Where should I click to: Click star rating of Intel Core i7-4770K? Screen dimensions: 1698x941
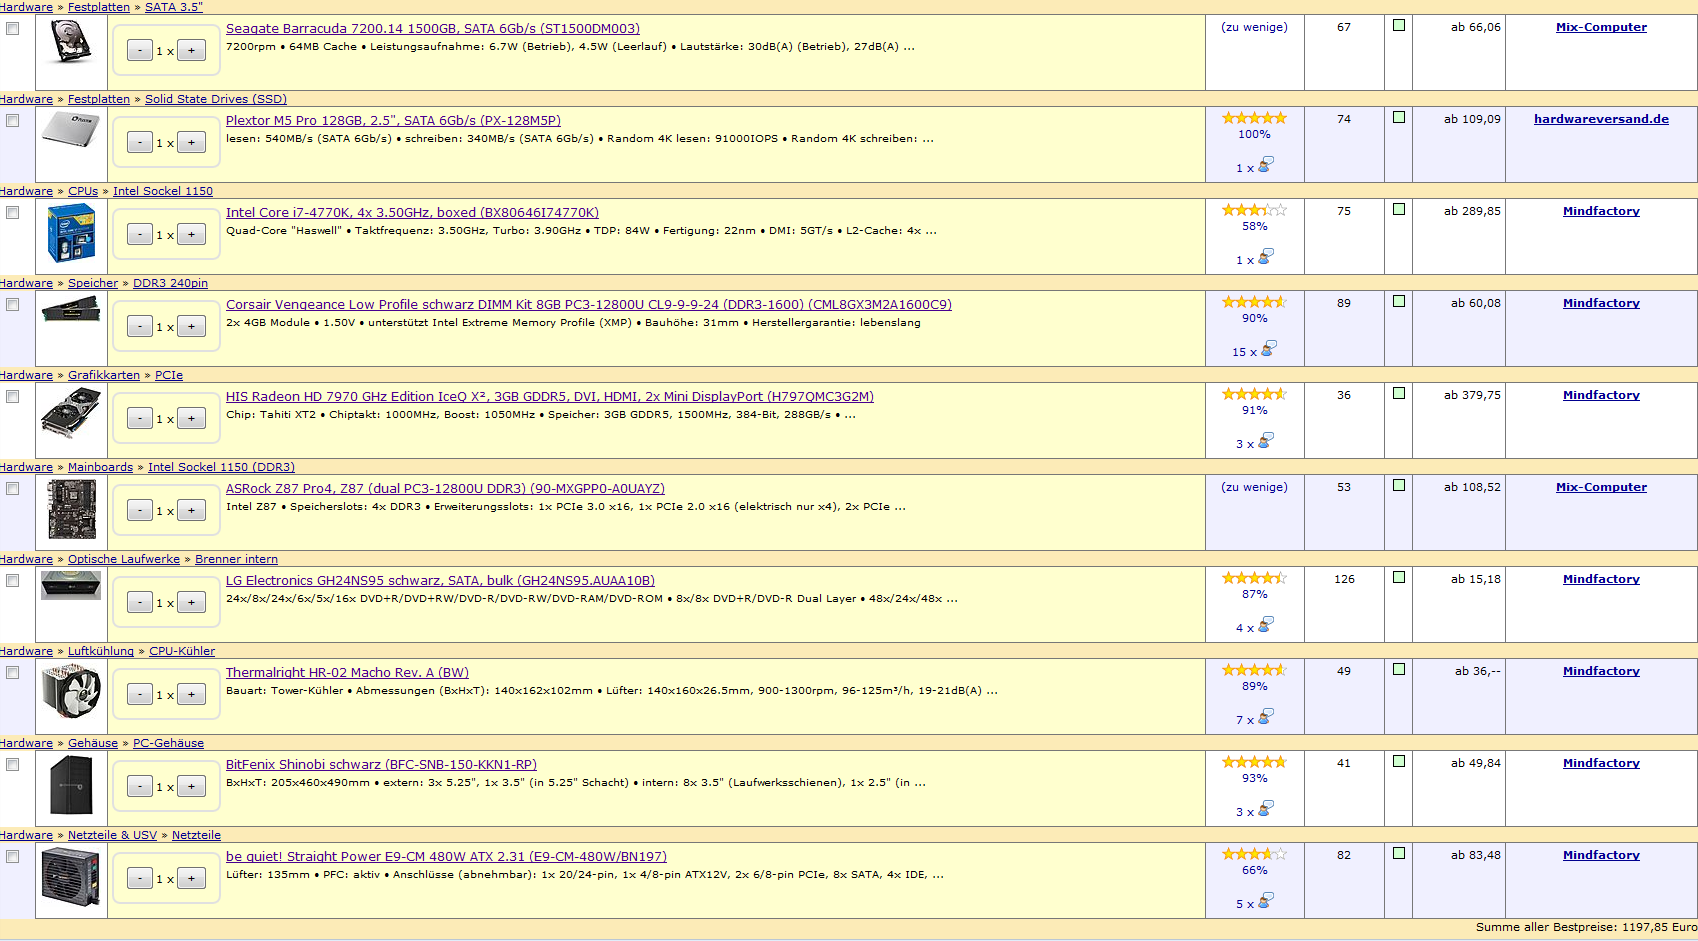[x=1254, y=210]
